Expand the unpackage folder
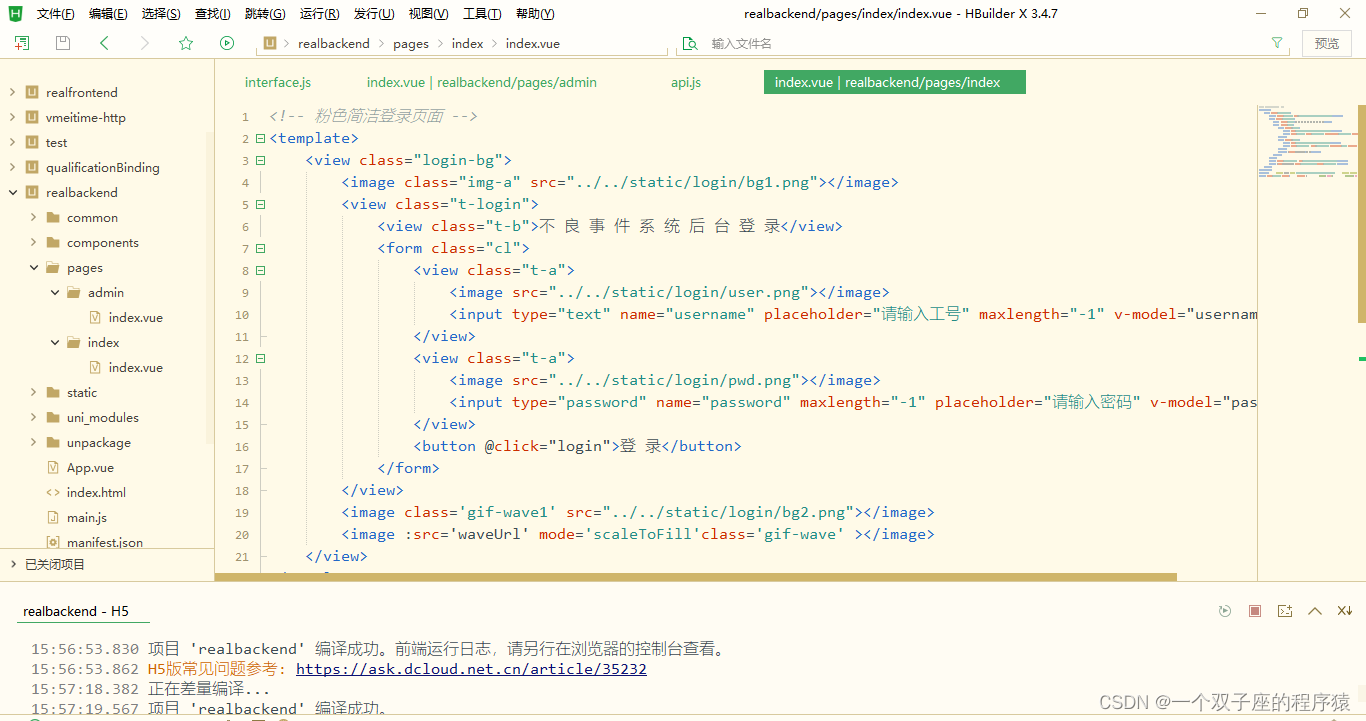This screenshot has height=721, width=1366. 34,442
